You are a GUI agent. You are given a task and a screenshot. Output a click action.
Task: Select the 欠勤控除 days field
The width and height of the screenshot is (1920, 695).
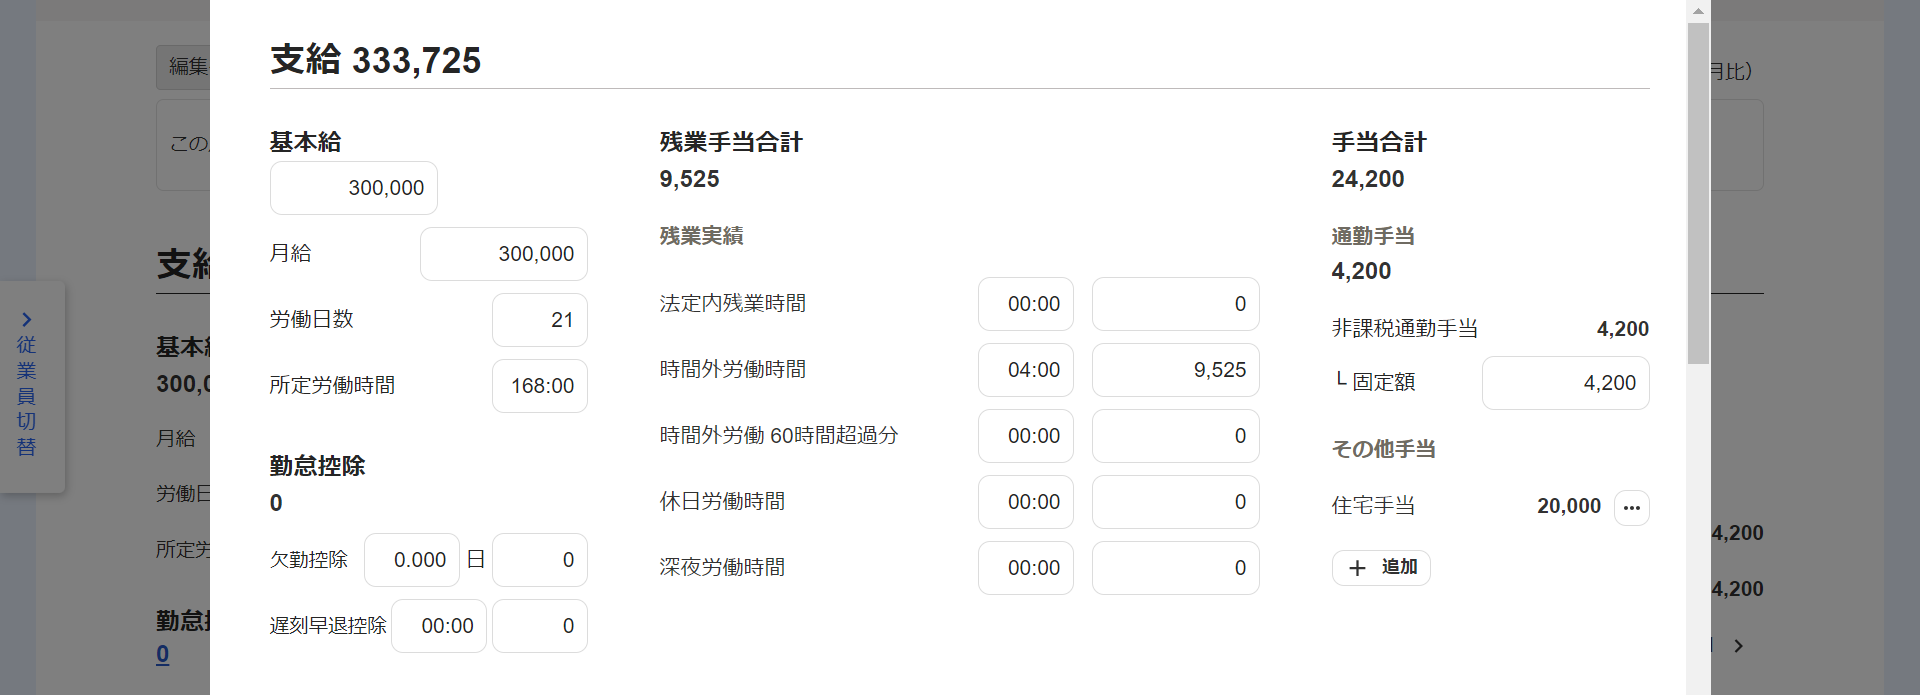point(412,560)
